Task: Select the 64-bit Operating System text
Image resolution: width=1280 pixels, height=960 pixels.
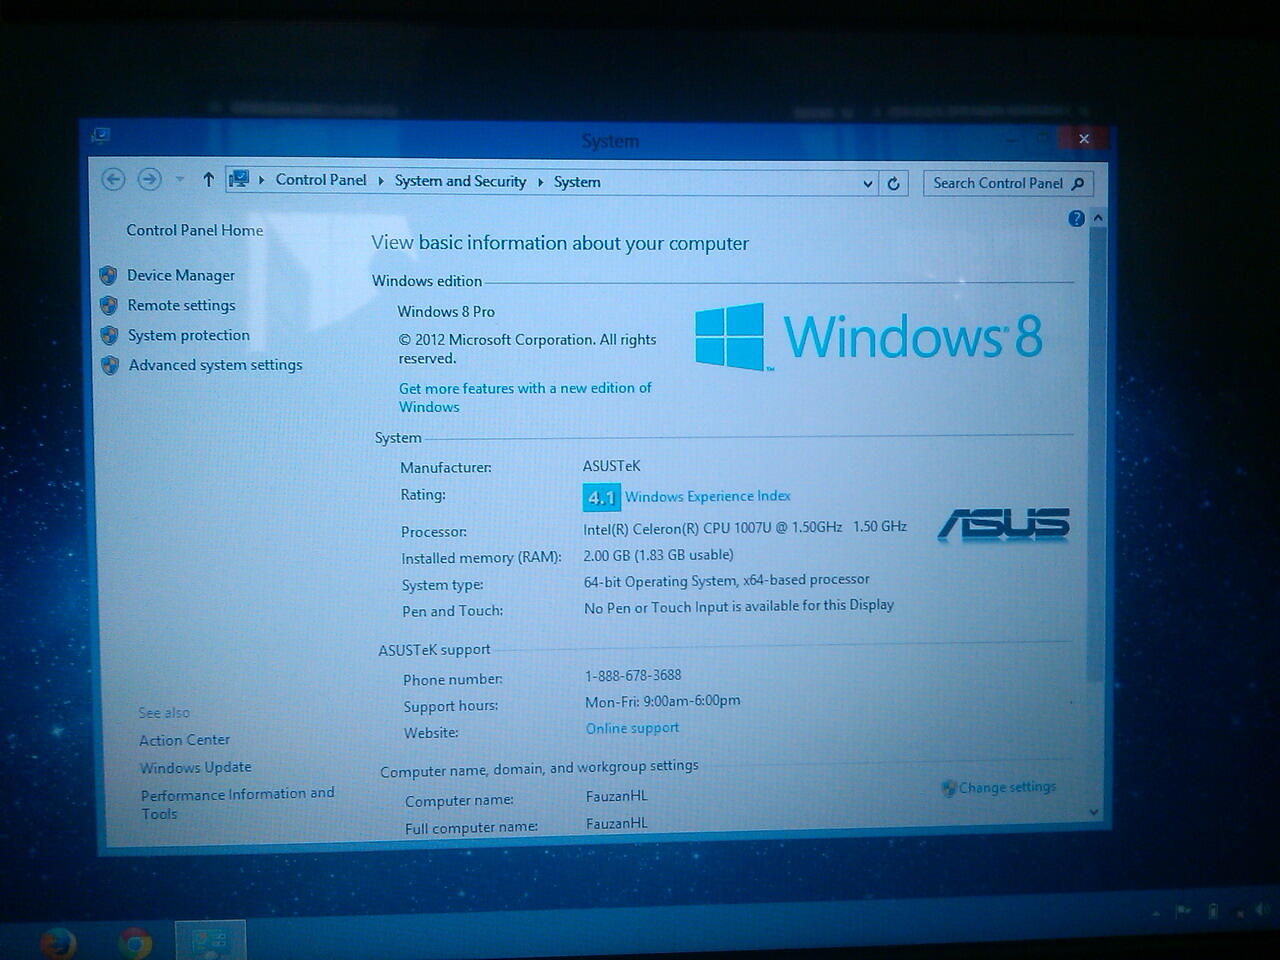Action: (727, 580)
